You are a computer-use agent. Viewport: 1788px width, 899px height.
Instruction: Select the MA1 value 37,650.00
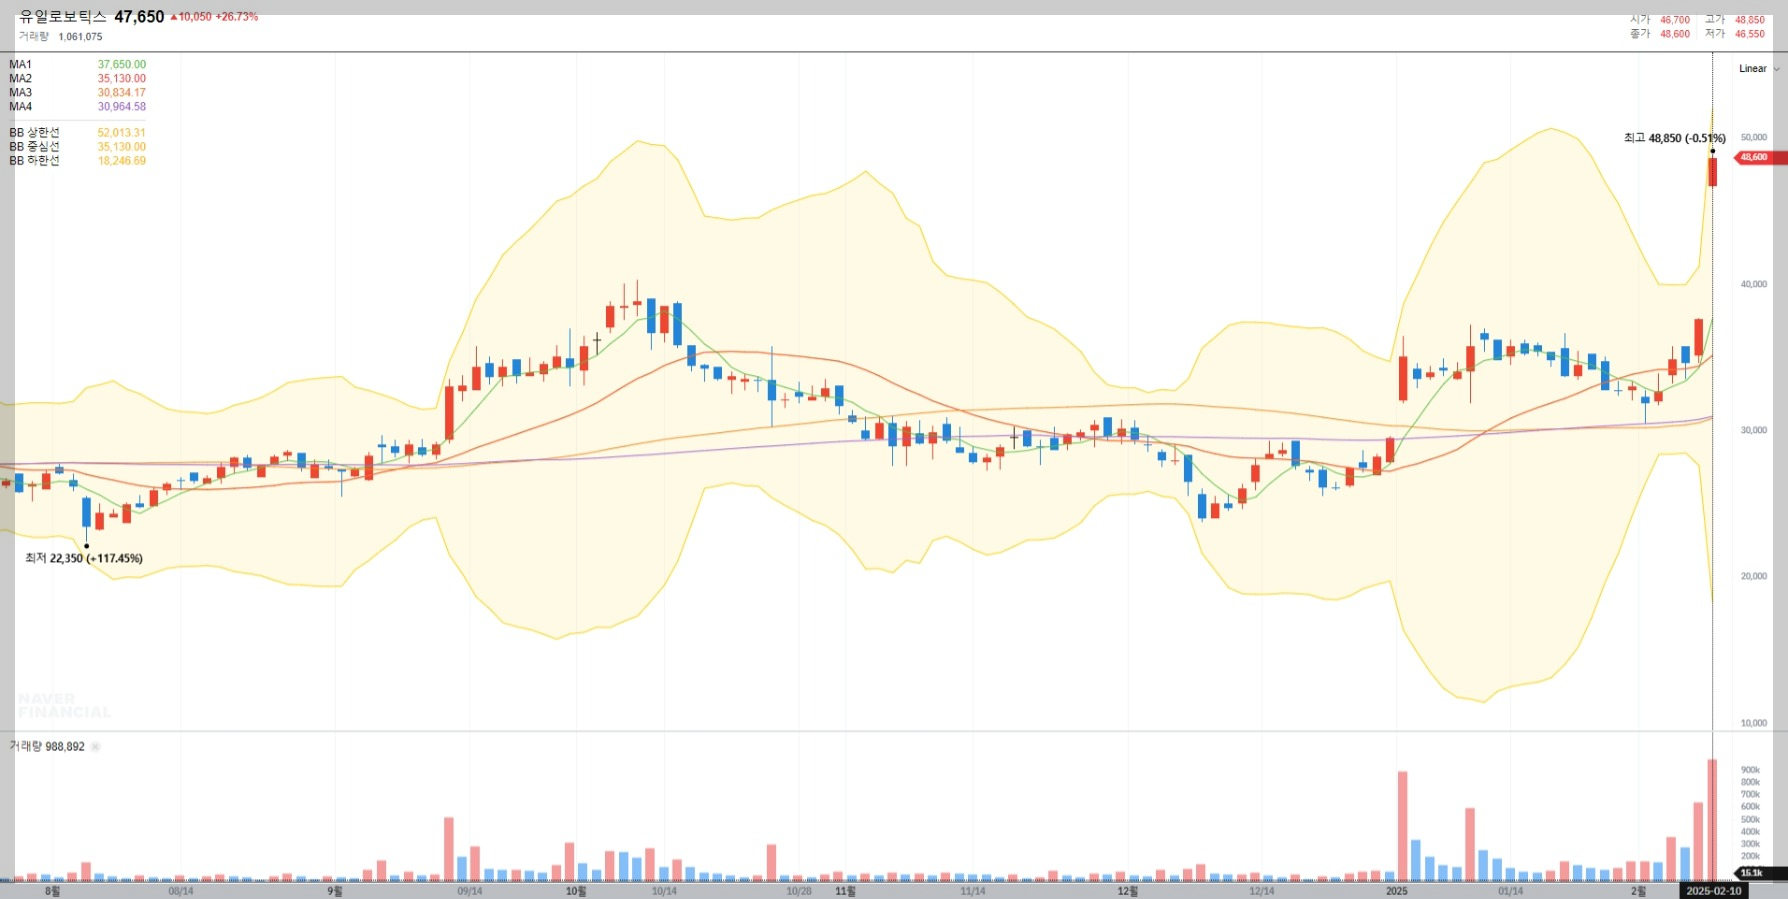122,65
